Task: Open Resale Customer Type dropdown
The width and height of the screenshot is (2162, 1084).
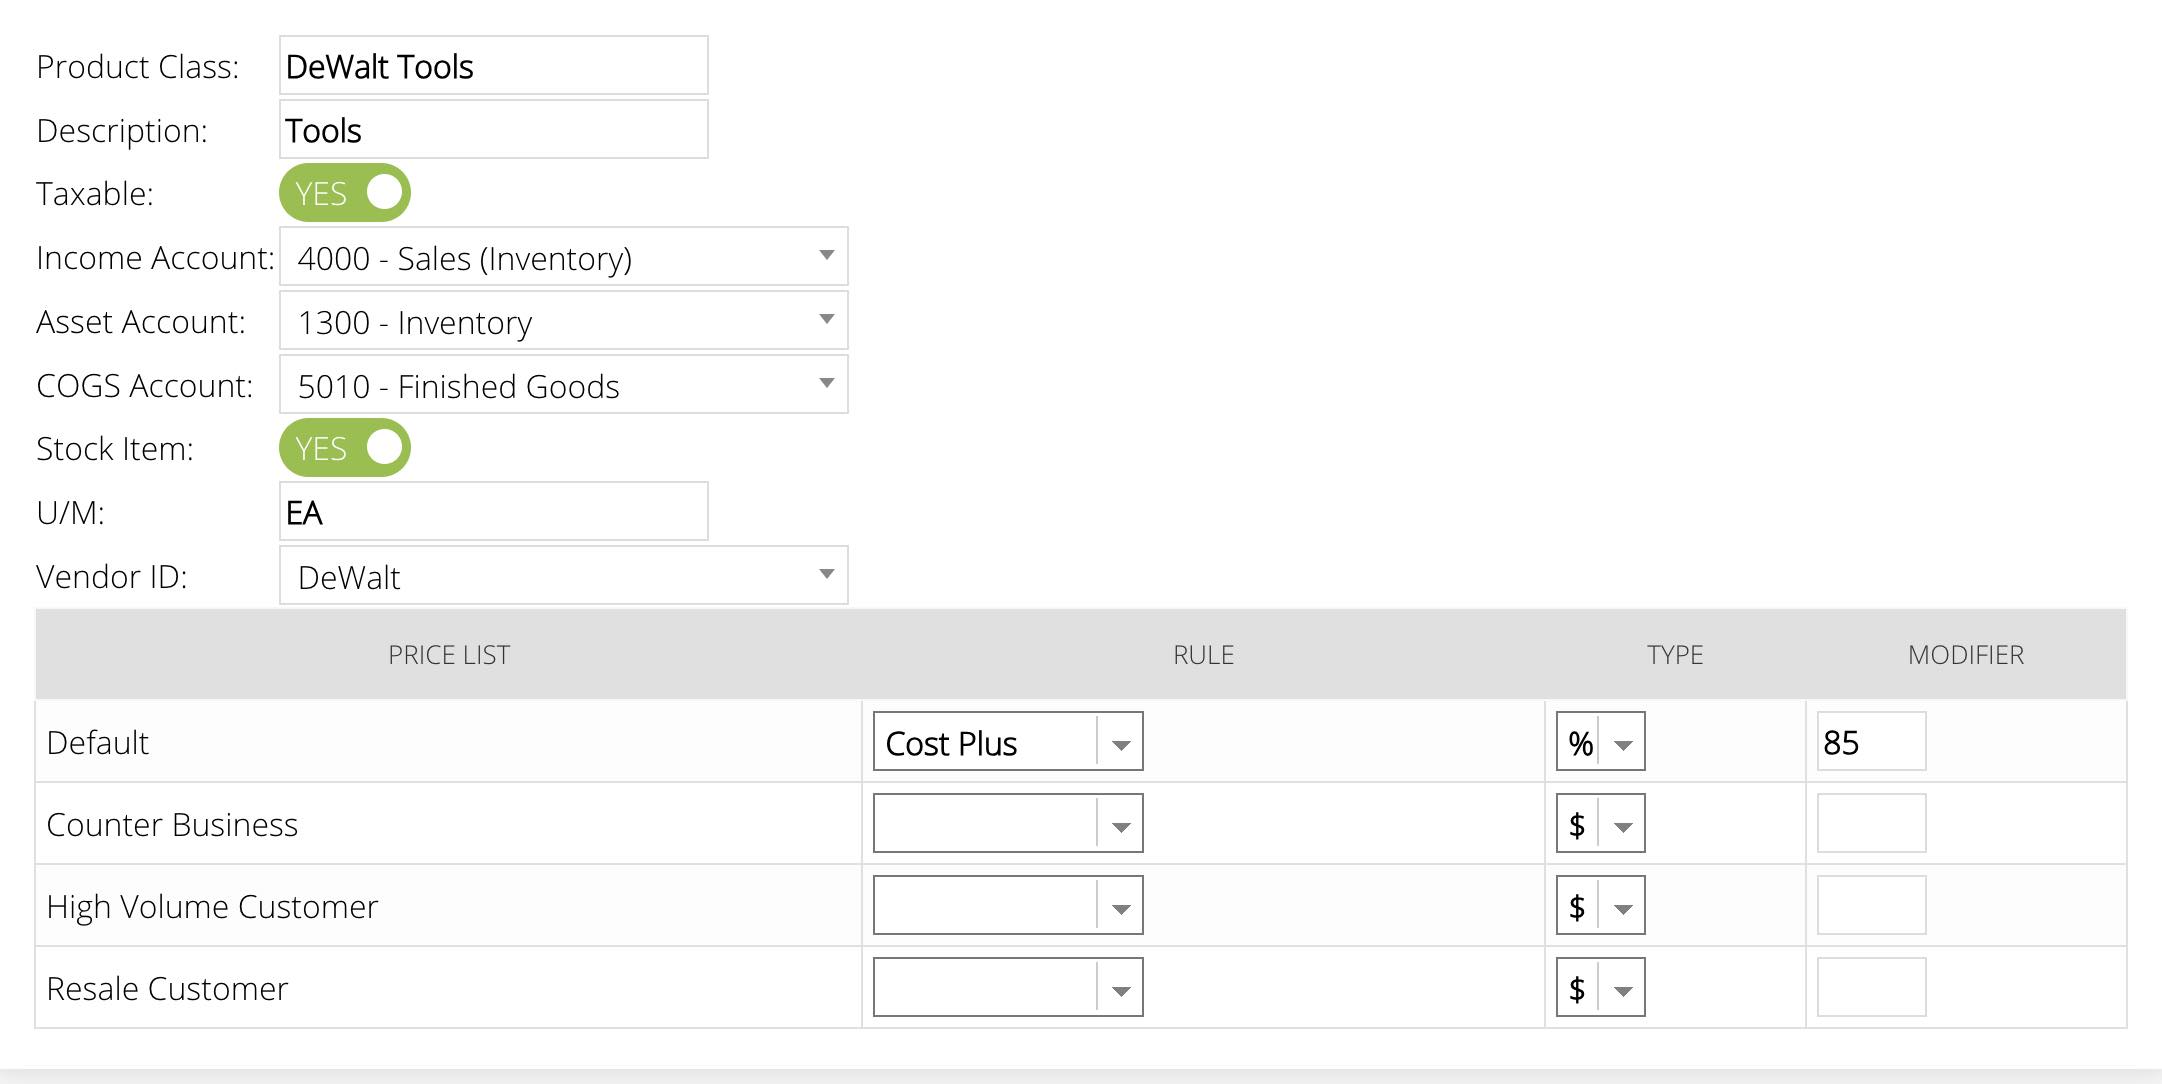Action: tap(1600, 988)
